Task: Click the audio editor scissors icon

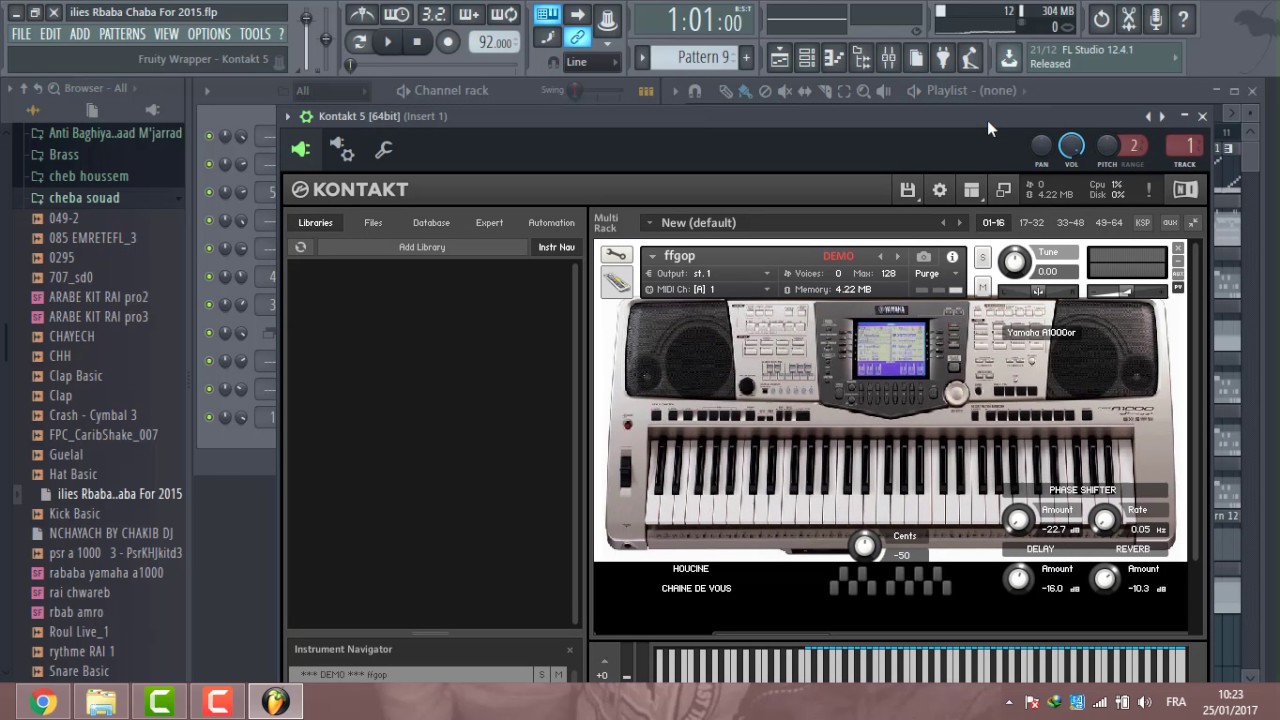Action: (x=1129, y=18)
